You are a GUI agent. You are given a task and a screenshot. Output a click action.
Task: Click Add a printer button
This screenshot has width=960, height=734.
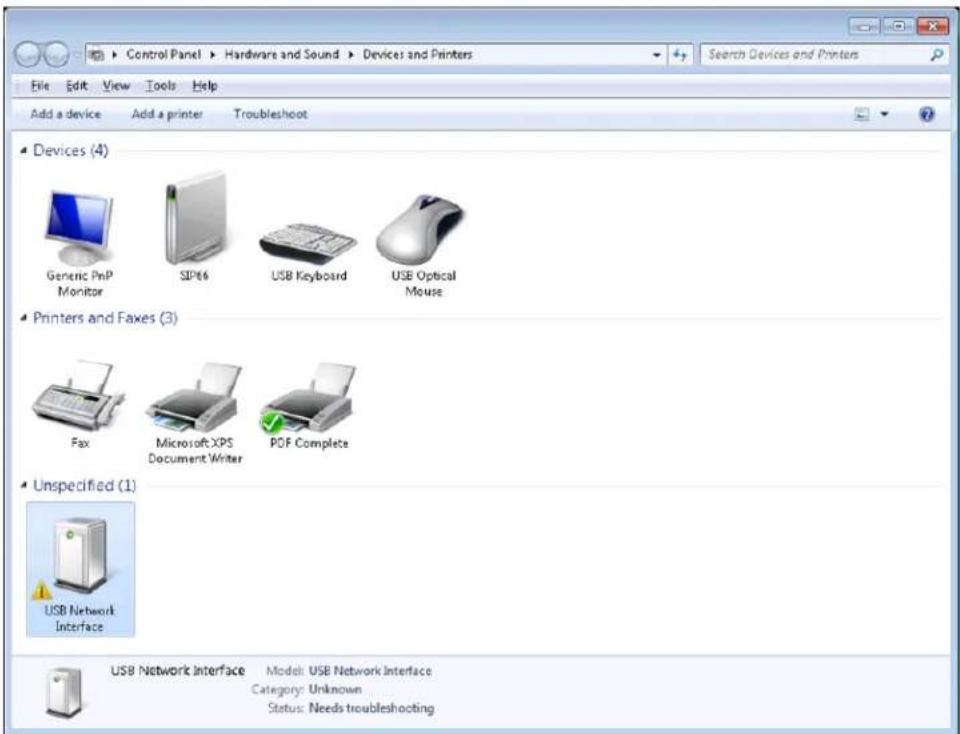point(167,114)
